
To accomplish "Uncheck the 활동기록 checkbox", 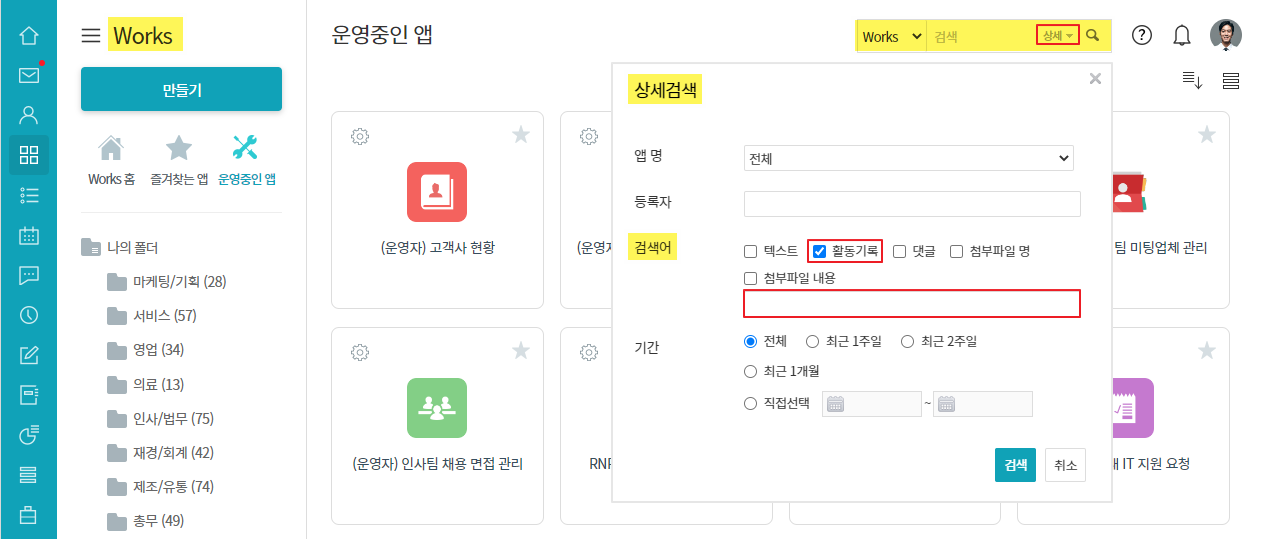I will [820, 251].
